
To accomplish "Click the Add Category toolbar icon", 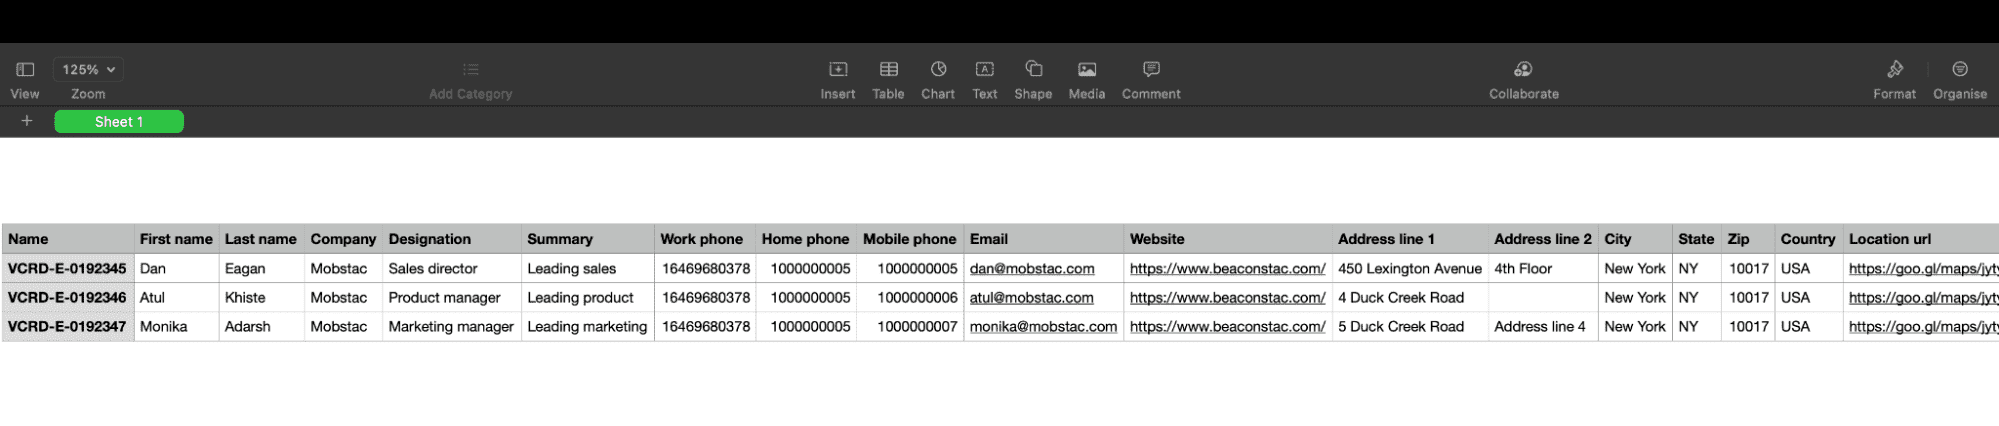I will point(470,70).
